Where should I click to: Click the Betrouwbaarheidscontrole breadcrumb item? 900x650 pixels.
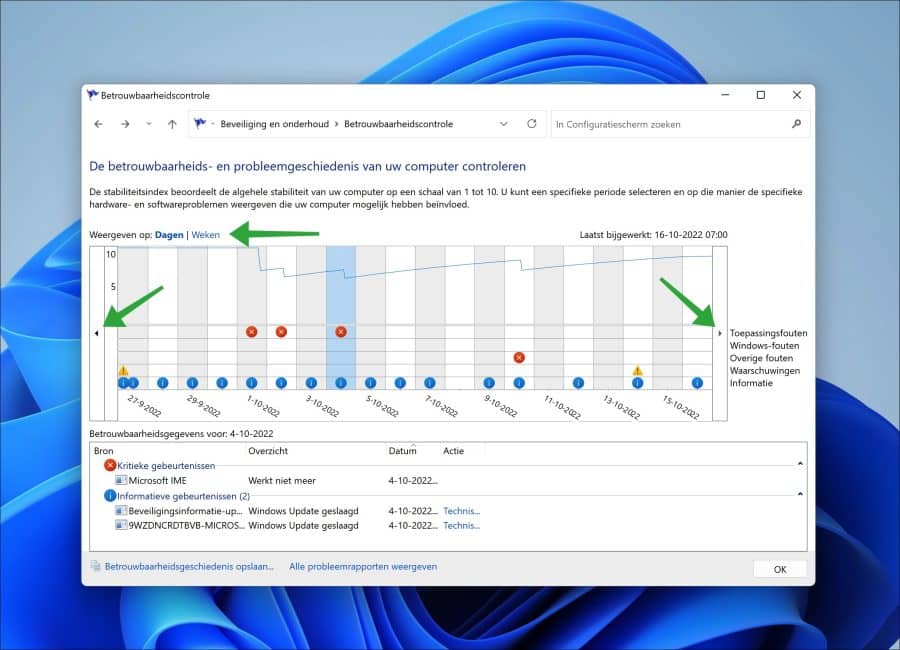coord(398,124)
